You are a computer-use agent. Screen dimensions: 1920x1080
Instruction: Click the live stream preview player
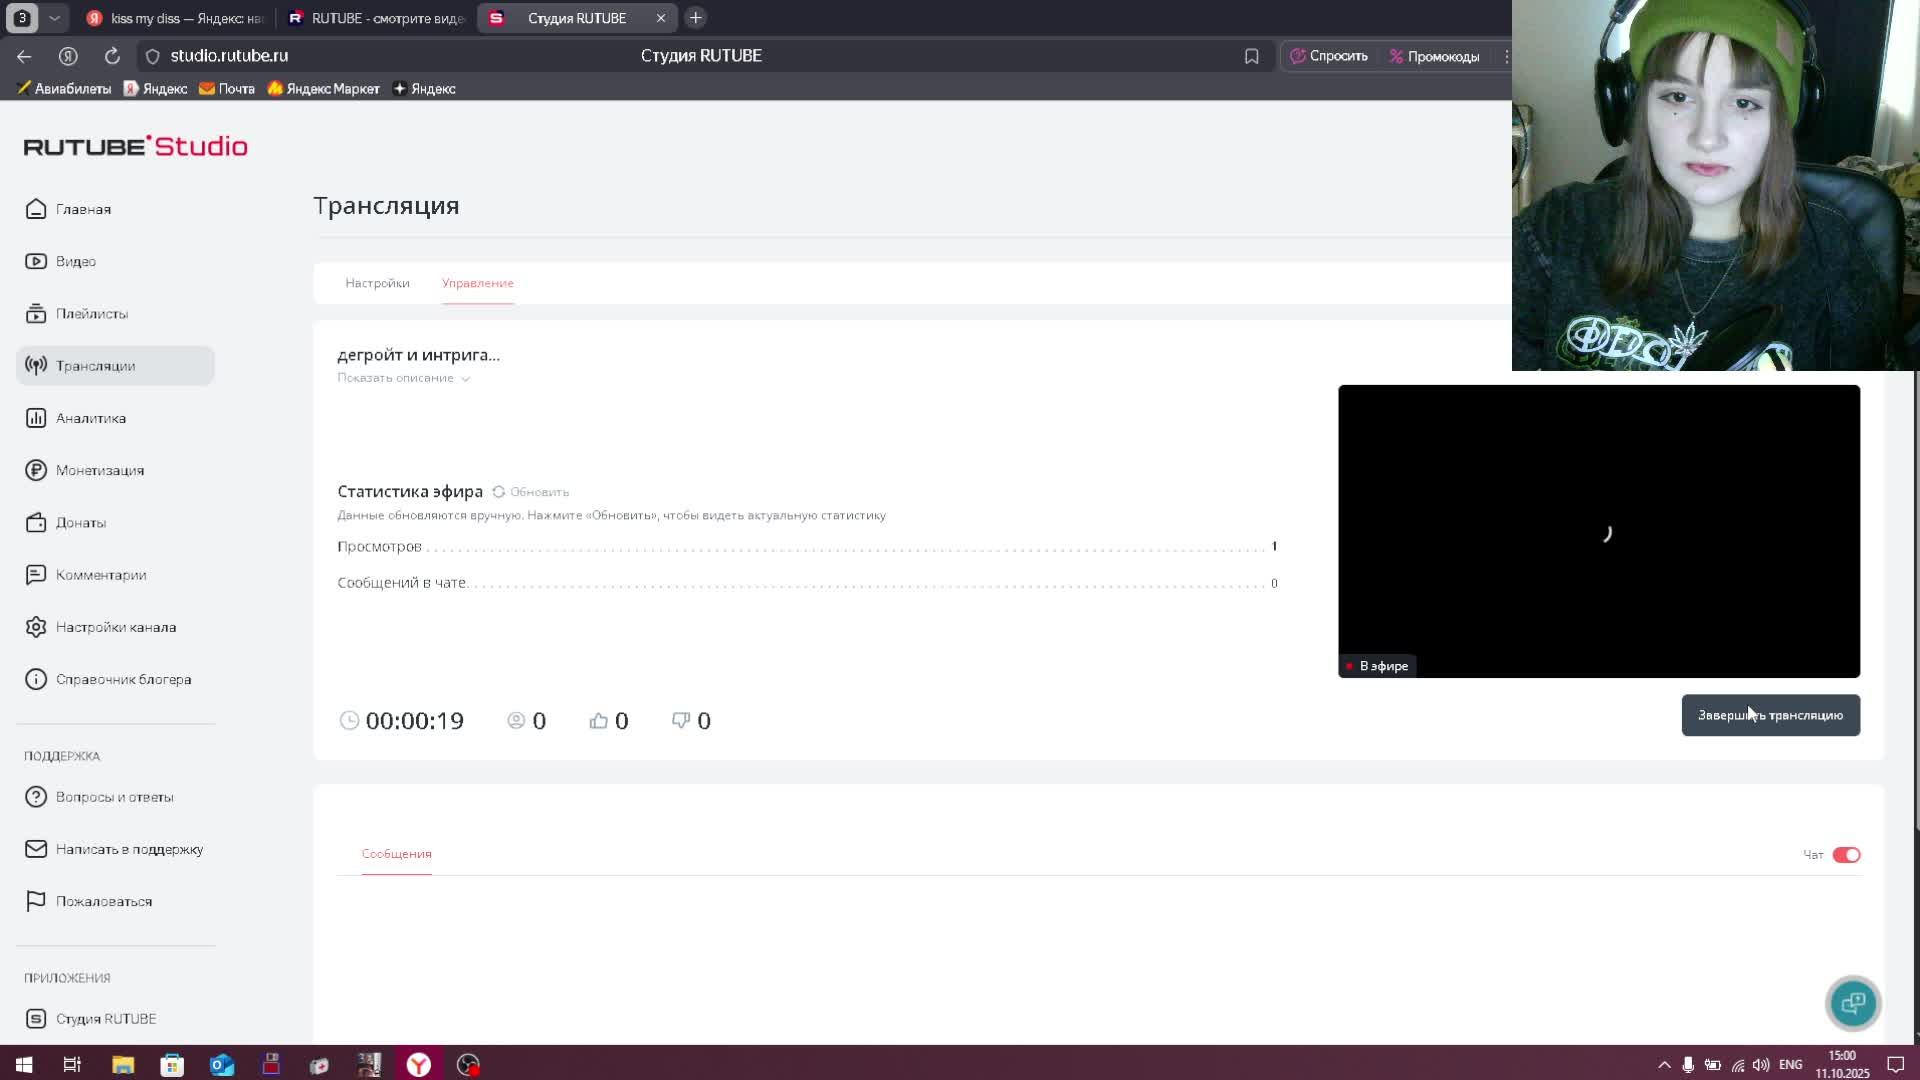(x=1598, y=531)
